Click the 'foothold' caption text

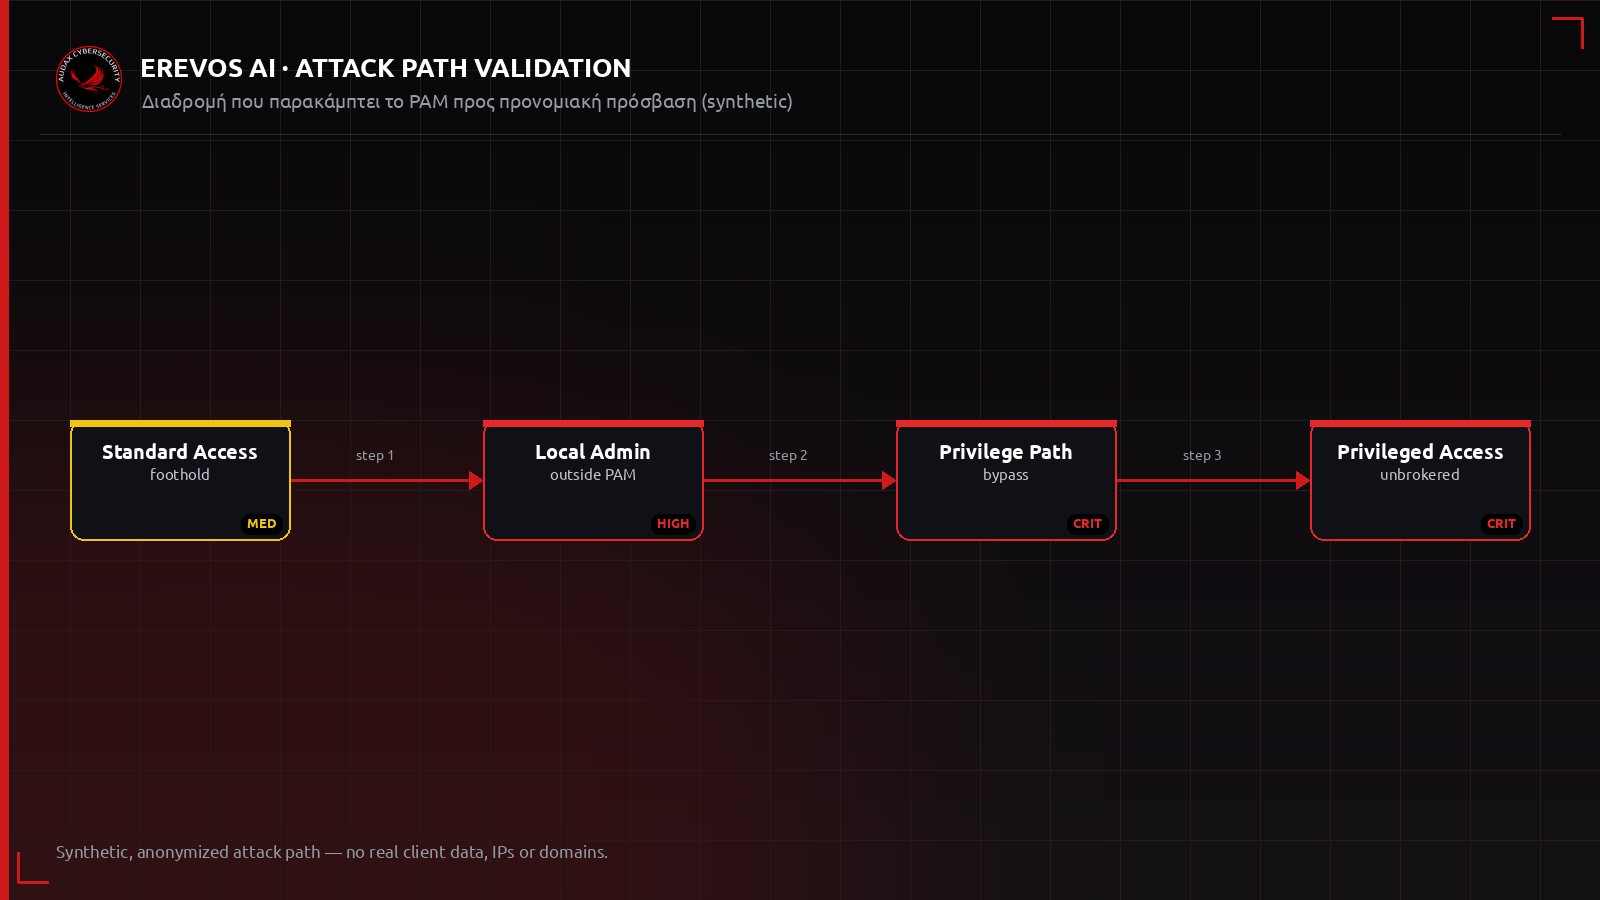point(180,475)
